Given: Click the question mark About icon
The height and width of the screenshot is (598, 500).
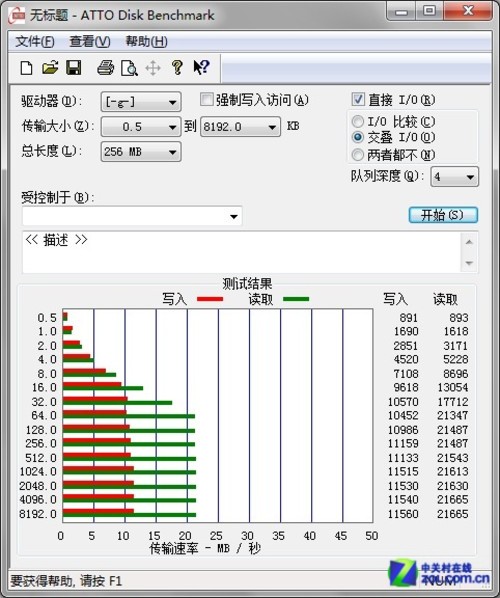Looking at the screenshot, I should [x=177, y=68].
